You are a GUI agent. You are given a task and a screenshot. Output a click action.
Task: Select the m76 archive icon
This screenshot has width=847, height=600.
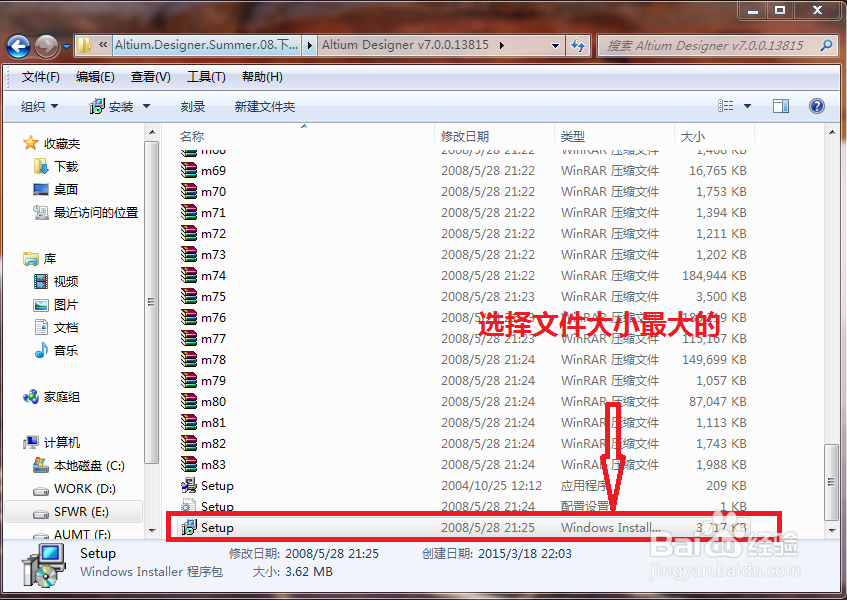(189, 318)
